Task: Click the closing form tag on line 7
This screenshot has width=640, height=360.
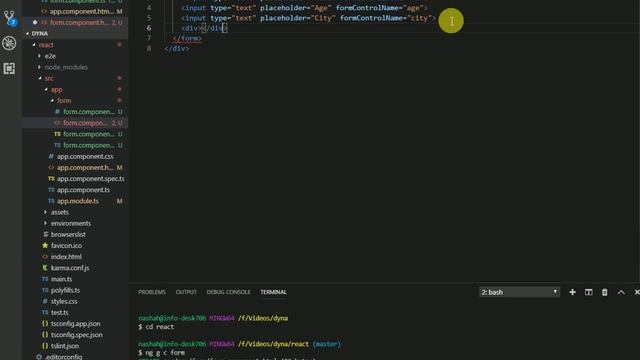Action: point(187,38)
